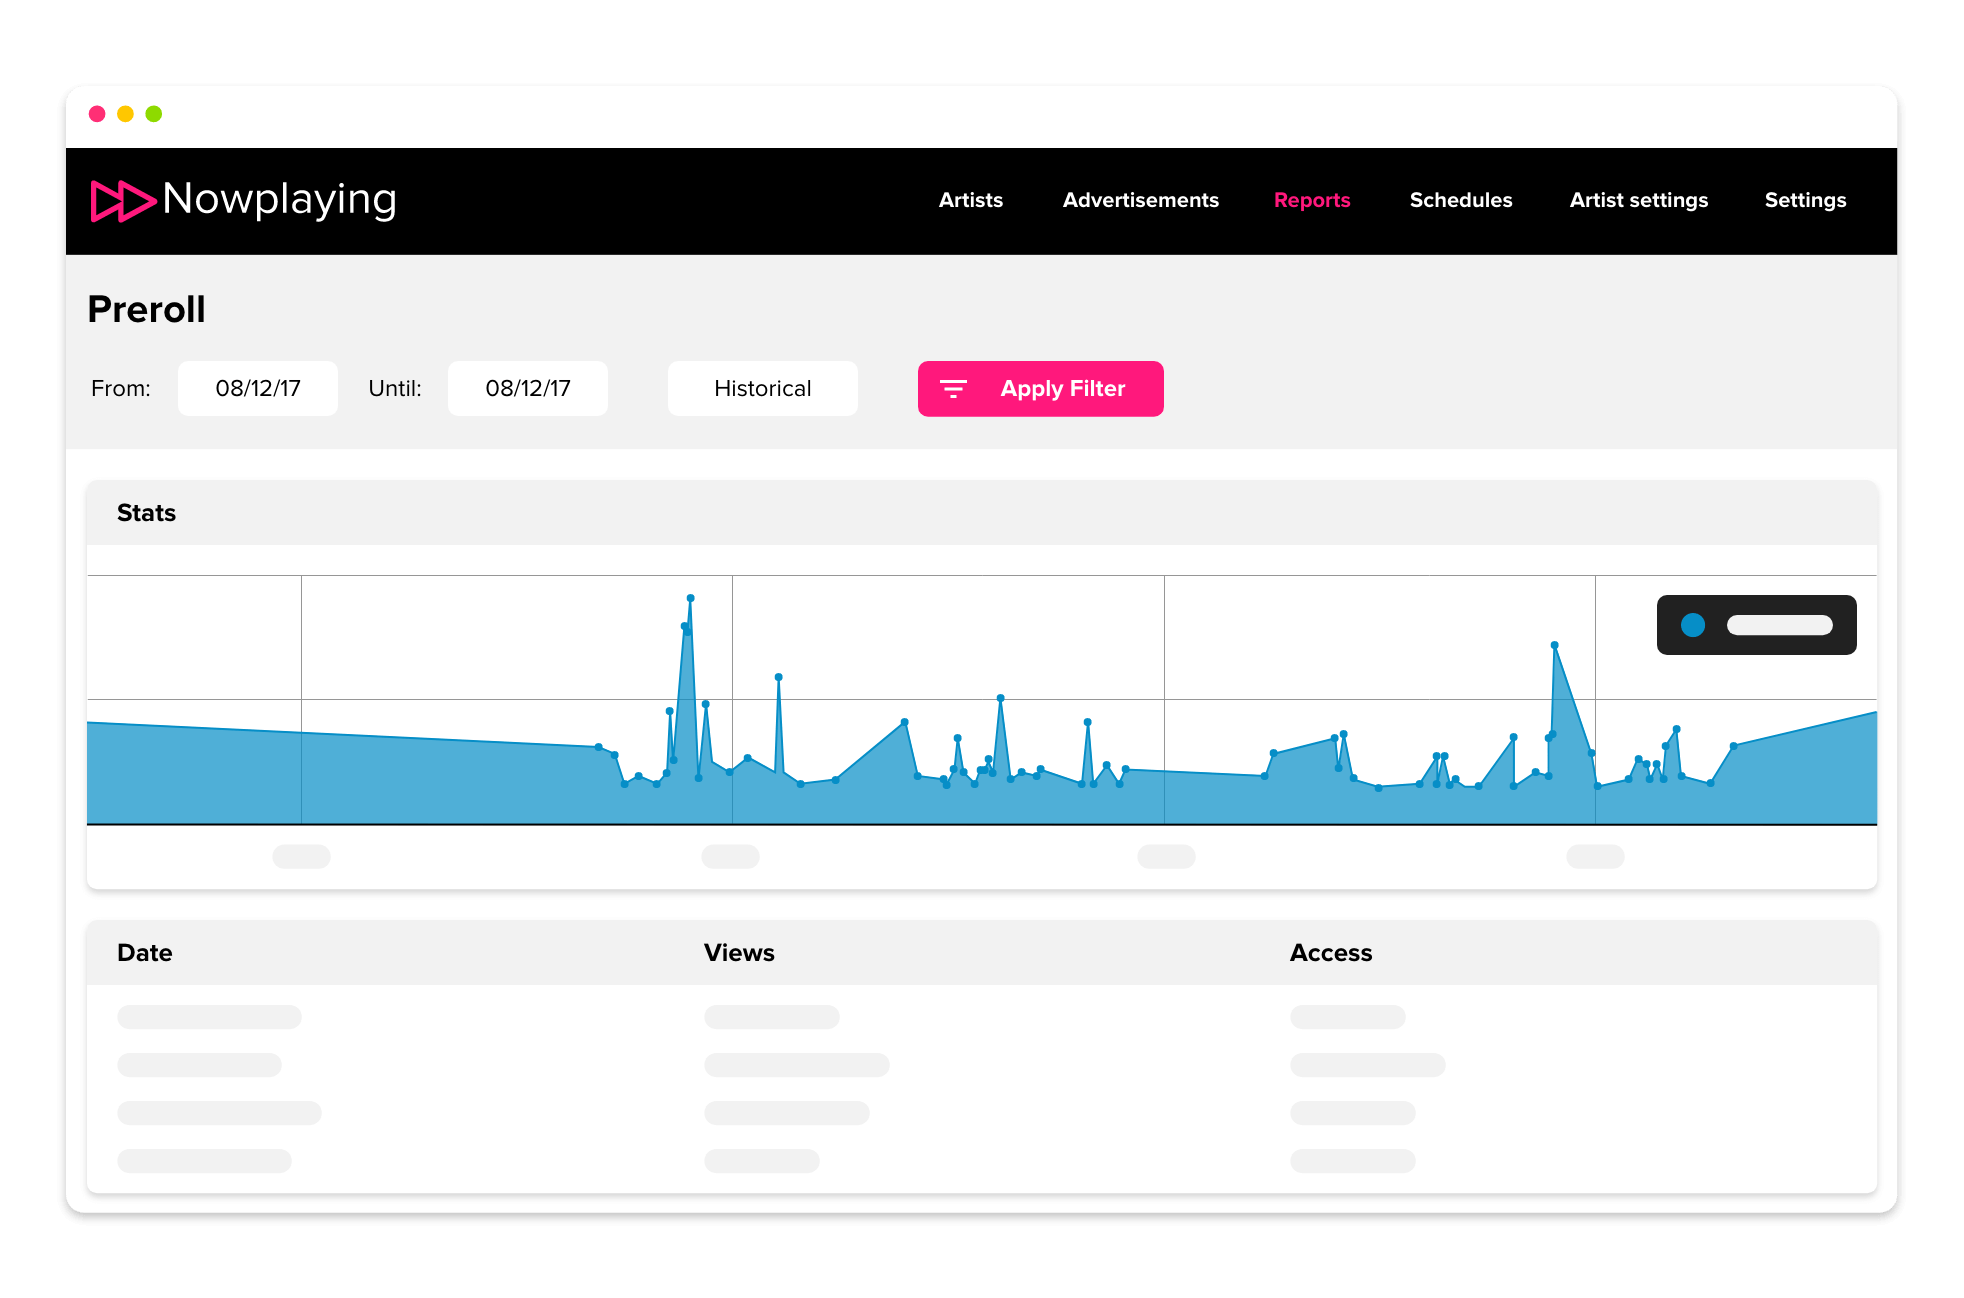
Task: Click the red traffic light window control
Action: point(97,114)
